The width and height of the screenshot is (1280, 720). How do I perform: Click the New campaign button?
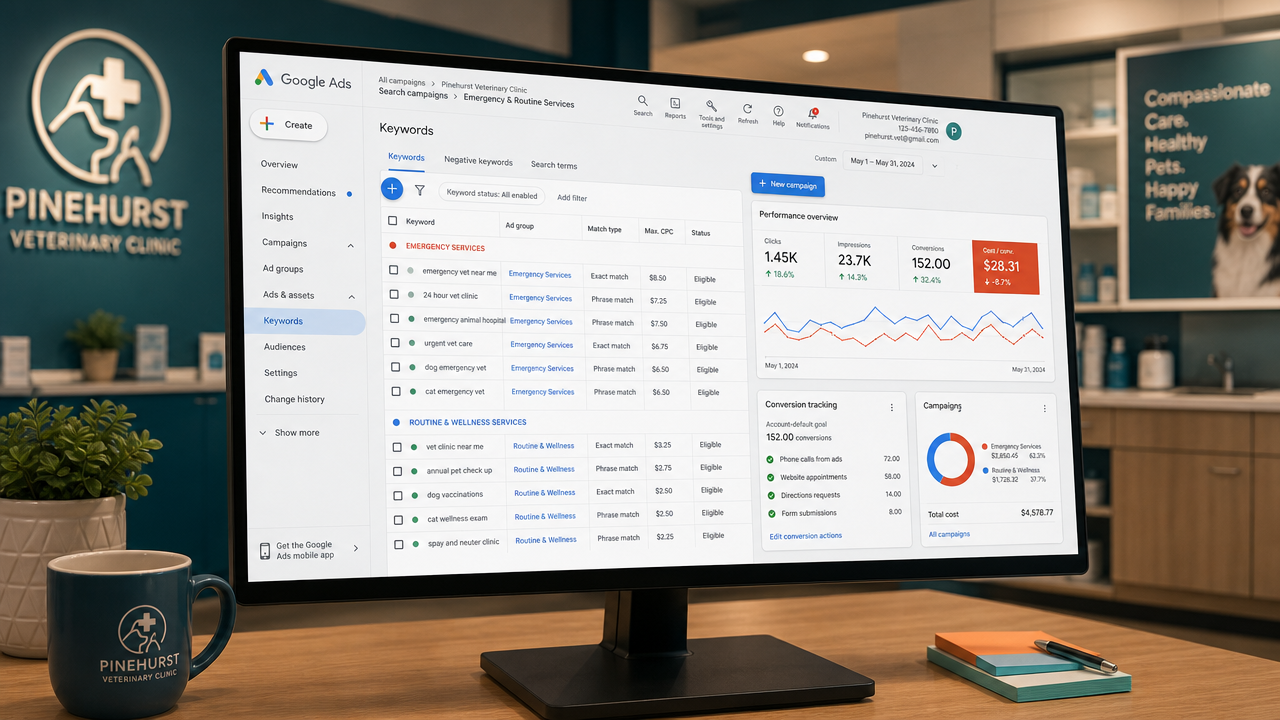coord(787,185)
